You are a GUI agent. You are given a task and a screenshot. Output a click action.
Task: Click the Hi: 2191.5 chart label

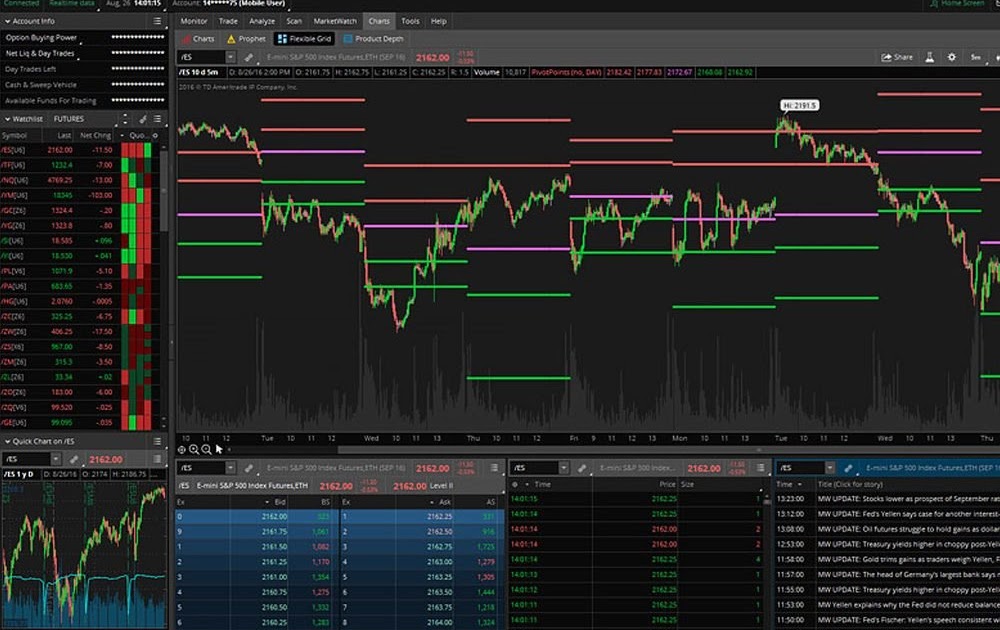click(799, 105)
